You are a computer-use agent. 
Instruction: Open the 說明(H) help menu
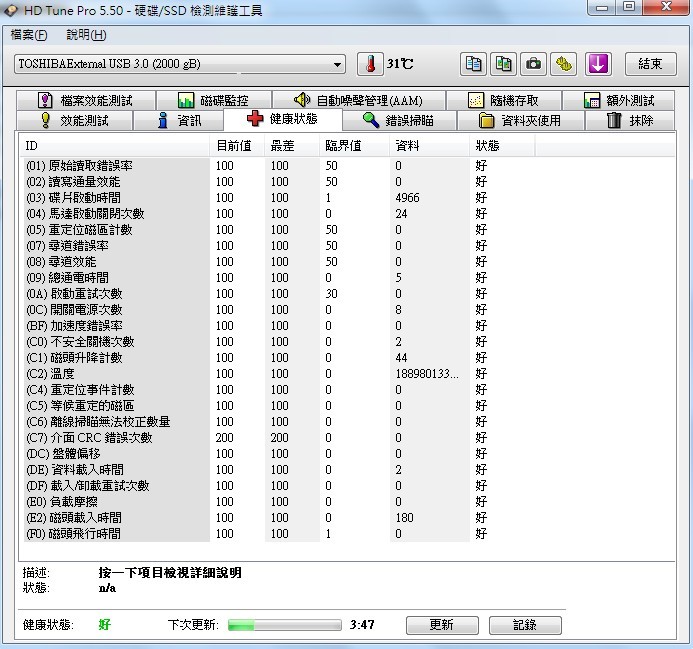click(86, 35)
